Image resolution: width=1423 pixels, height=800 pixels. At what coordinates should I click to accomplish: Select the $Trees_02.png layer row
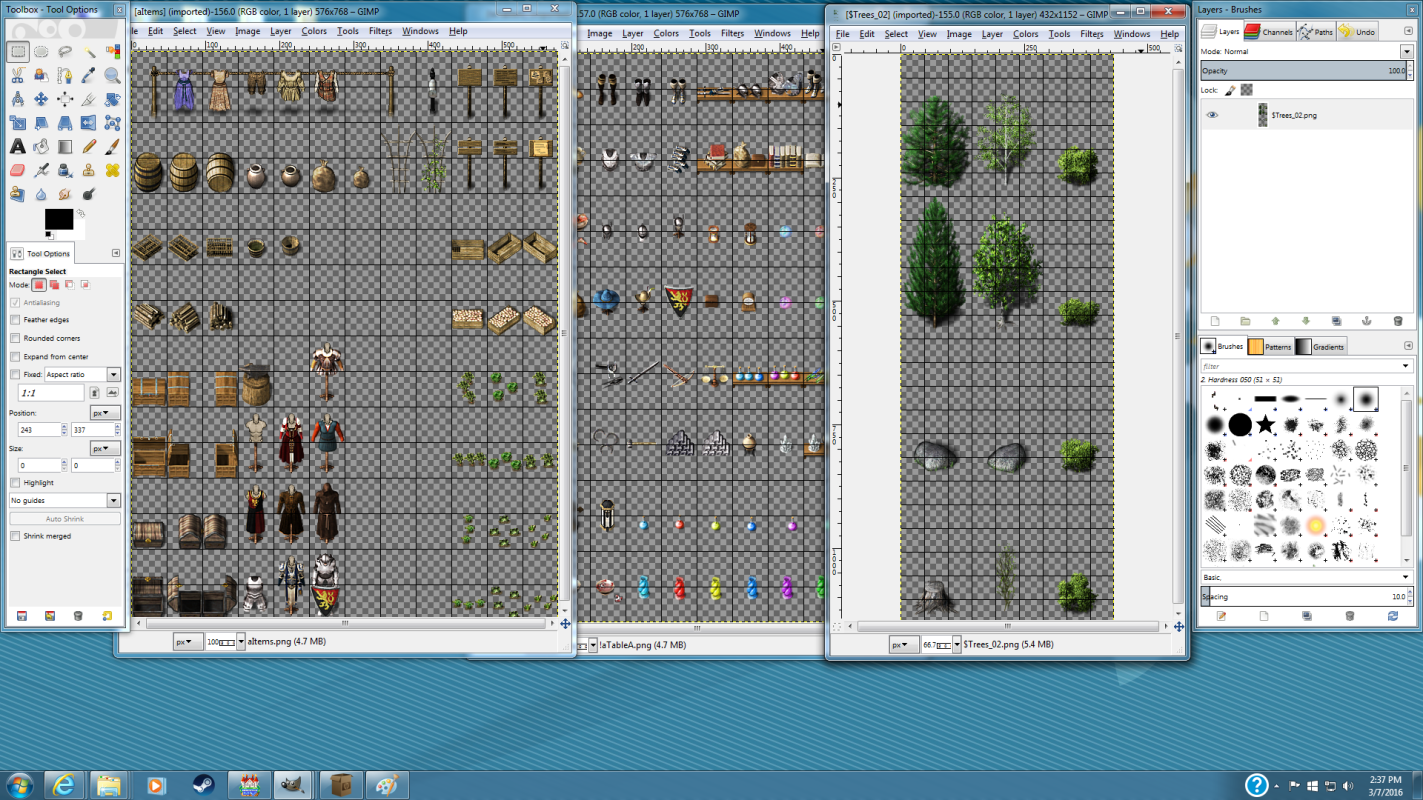pyautogui.click(x=1307, y=115)
